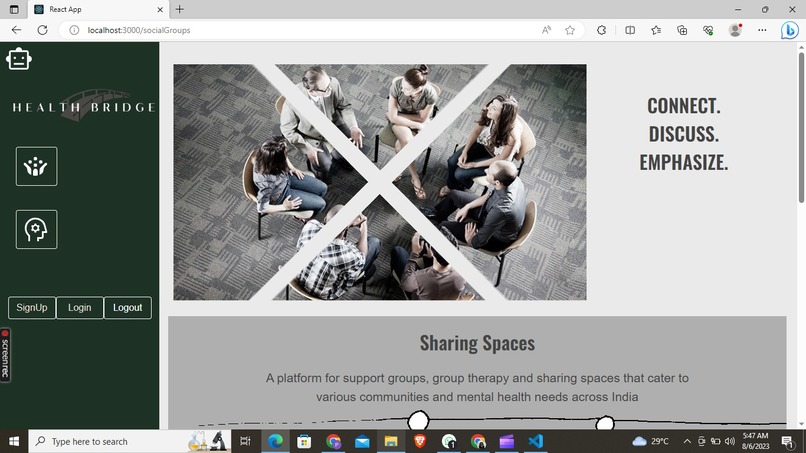Open Mail app from taskbar
Viewport: 806px width, 453px height.
click(x=362, y=441)
